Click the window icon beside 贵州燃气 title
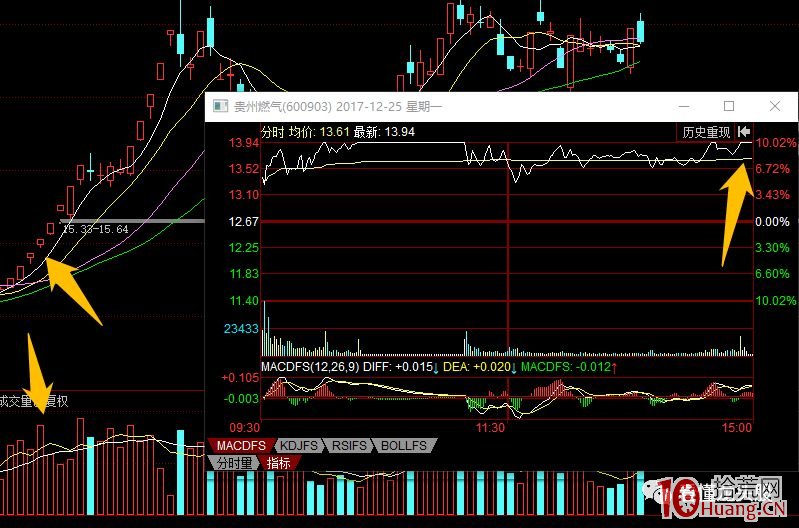799x528 pixels. click(221, 106)
